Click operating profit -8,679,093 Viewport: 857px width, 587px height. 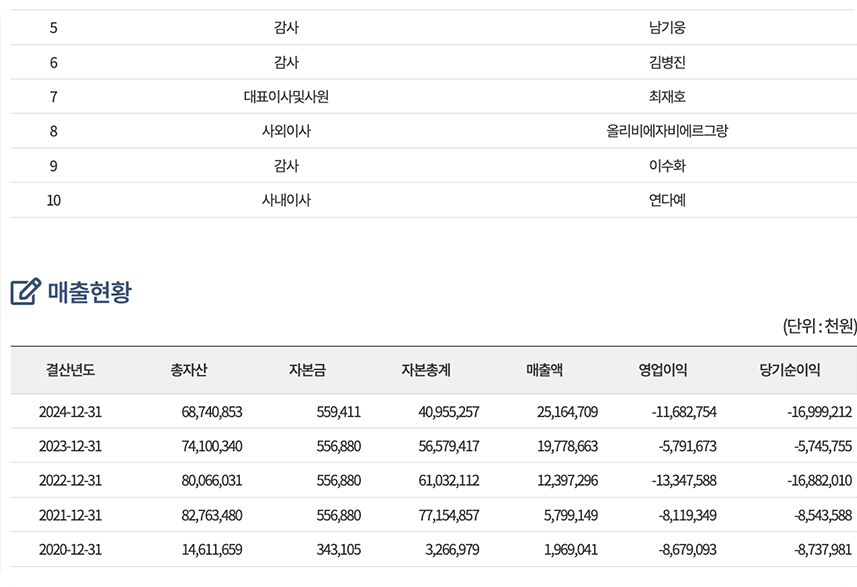click(x=688, y=549)
